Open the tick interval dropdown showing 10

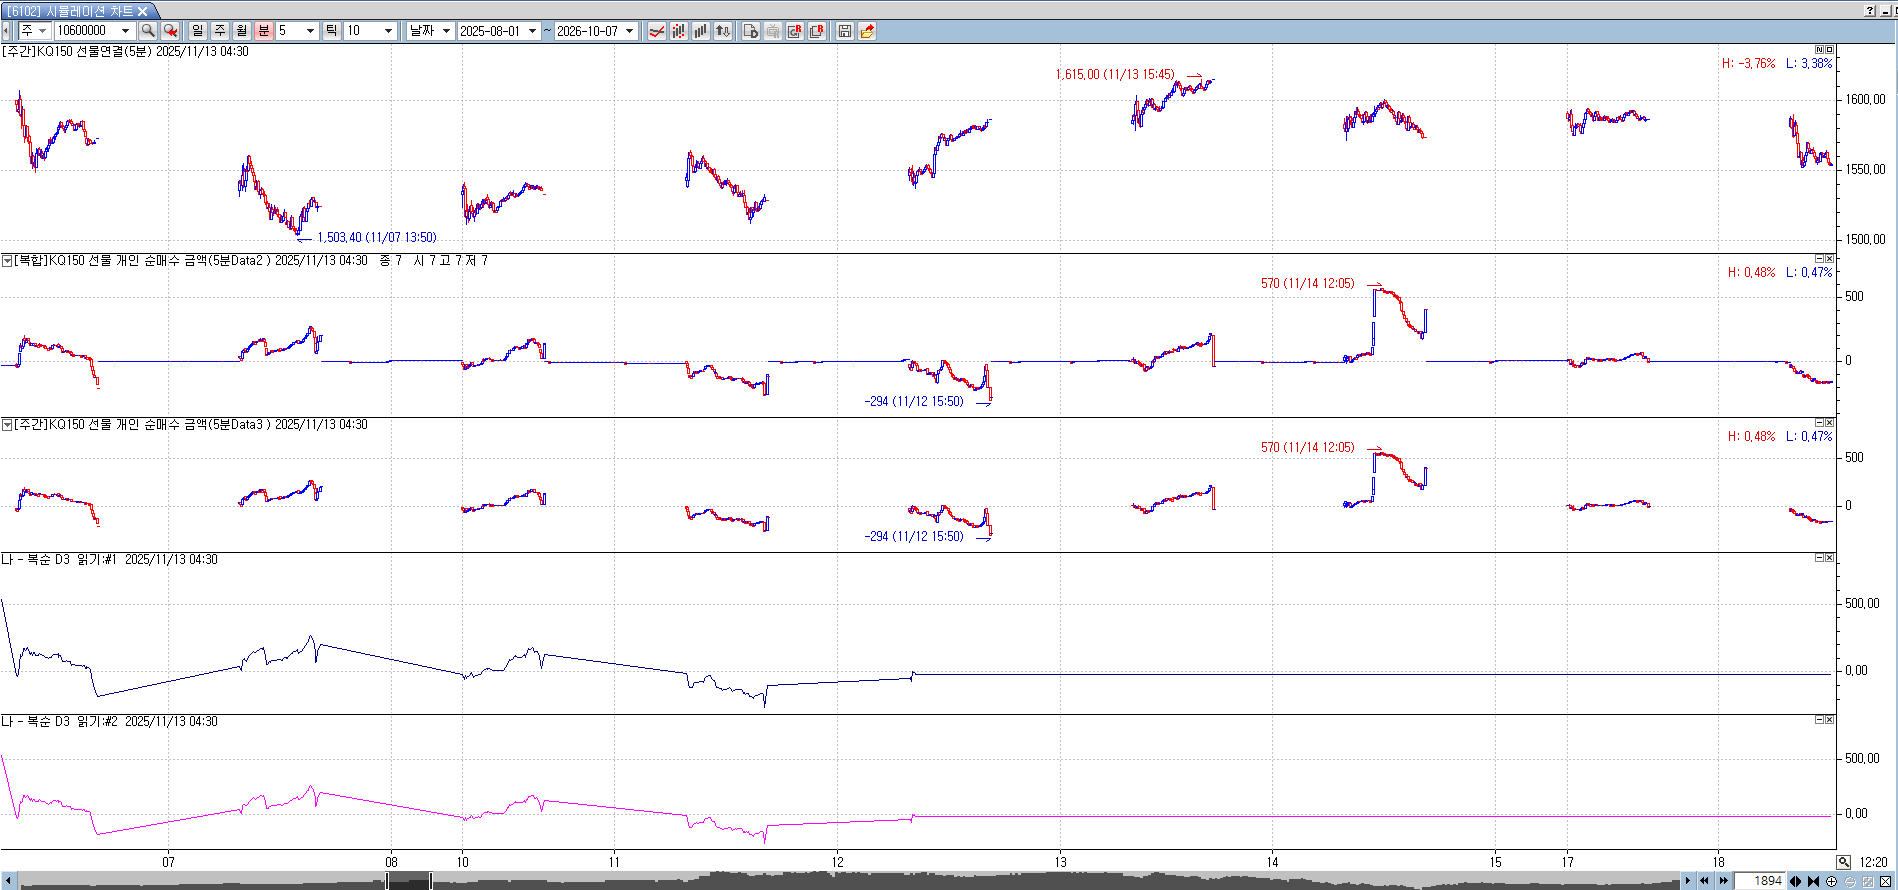tap(389, 31)
